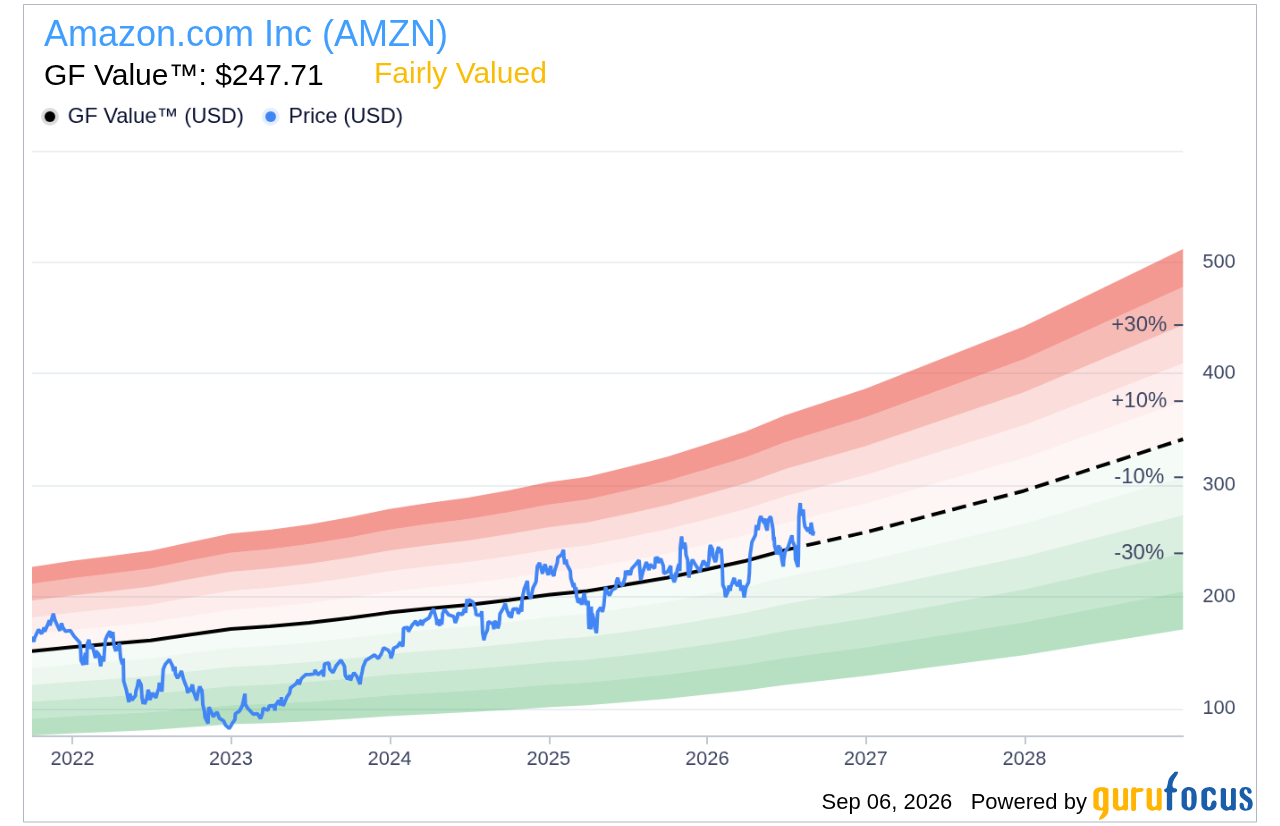Viewport: 1280px width, 826px height.
Task: Click the 2023 x-axis label
Action: pyautogui.click(x=231, y=758)
